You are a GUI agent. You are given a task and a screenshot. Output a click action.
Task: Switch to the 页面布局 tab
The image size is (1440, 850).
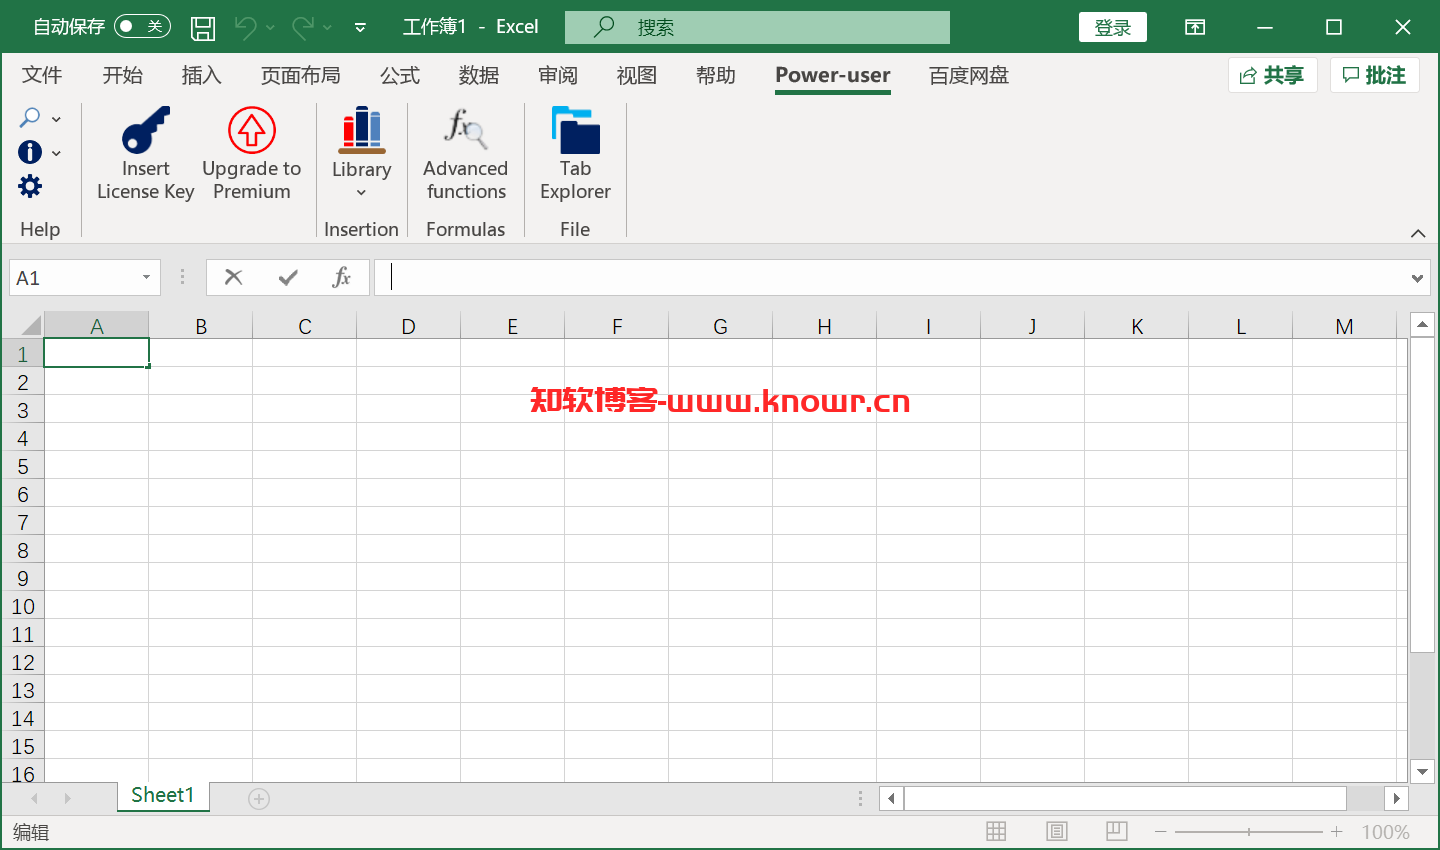[x=300, y=75]
